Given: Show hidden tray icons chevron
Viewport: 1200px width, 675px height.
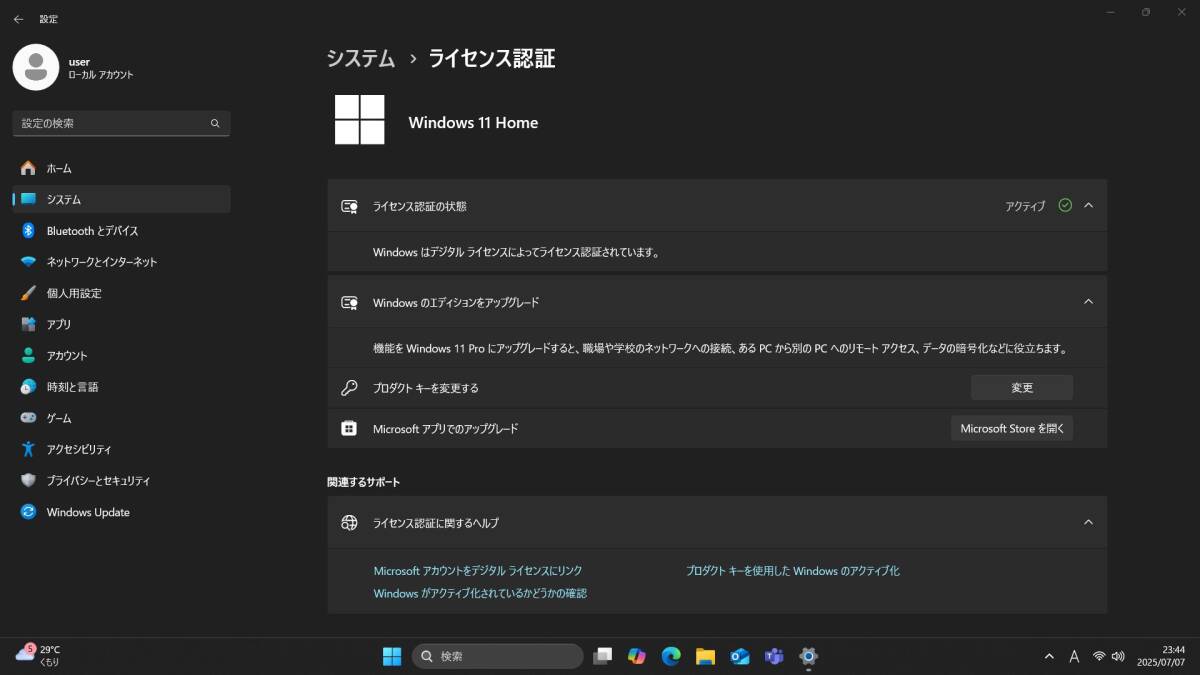Looking at the screenshot, I should click(1049, 656).
